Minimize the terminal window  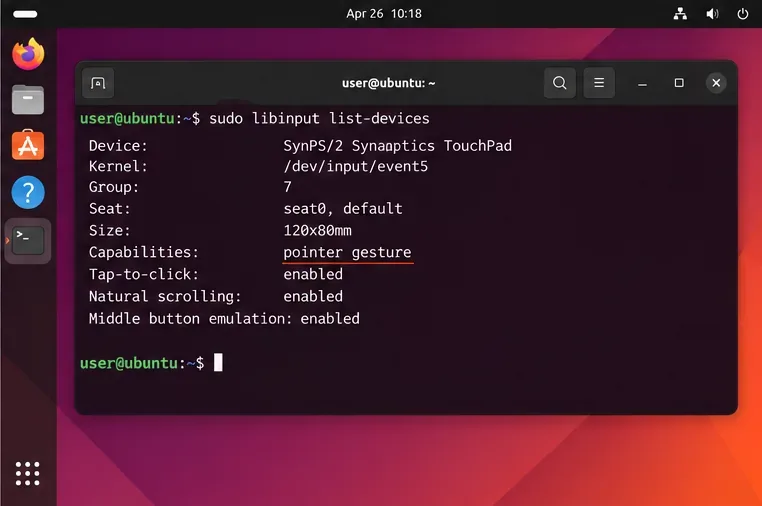pyautogui.click(x=642, y=83)
